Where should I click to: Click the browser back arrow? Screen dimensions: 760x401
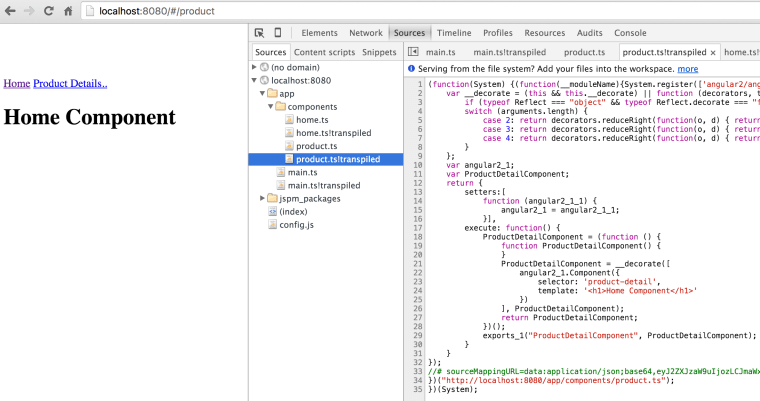[x=10, y=10]
